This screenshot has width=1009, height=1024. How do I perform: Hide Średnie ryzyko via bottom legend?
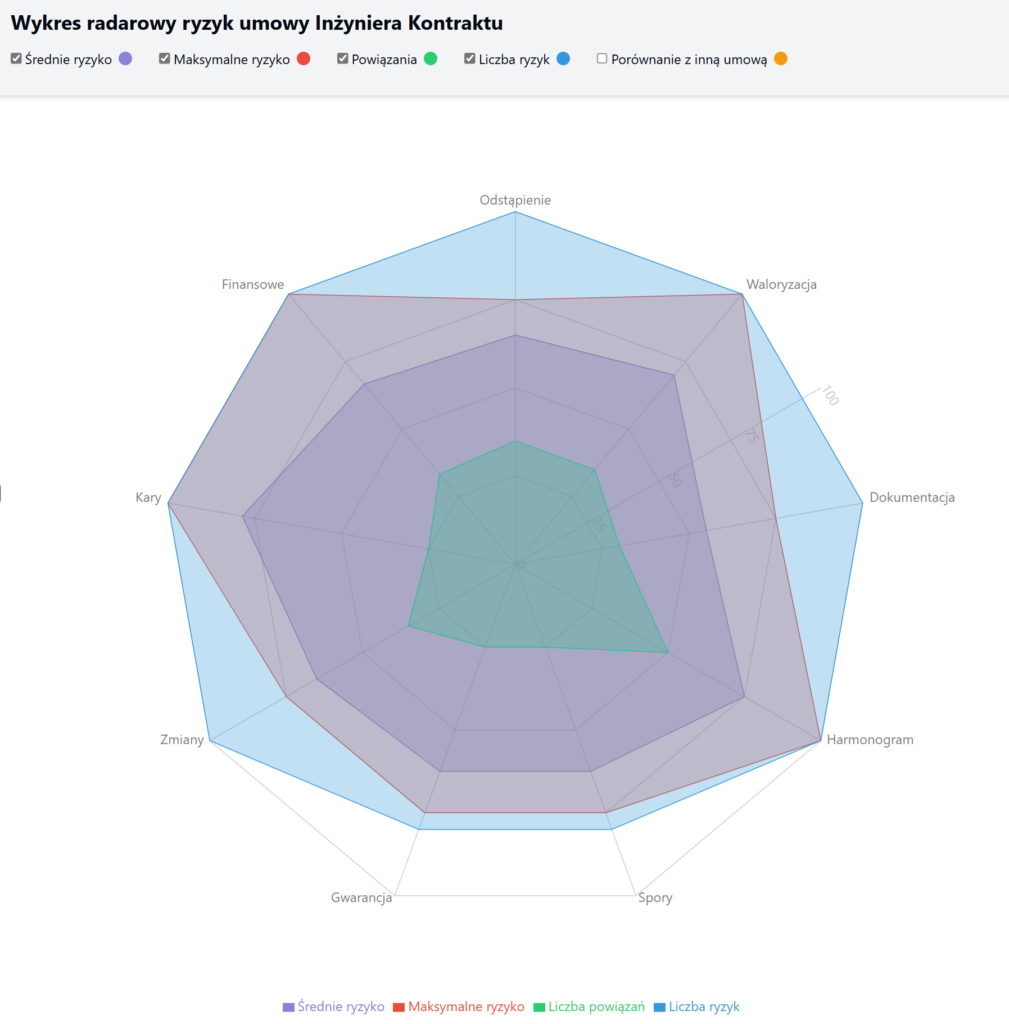coord(334,1007)
